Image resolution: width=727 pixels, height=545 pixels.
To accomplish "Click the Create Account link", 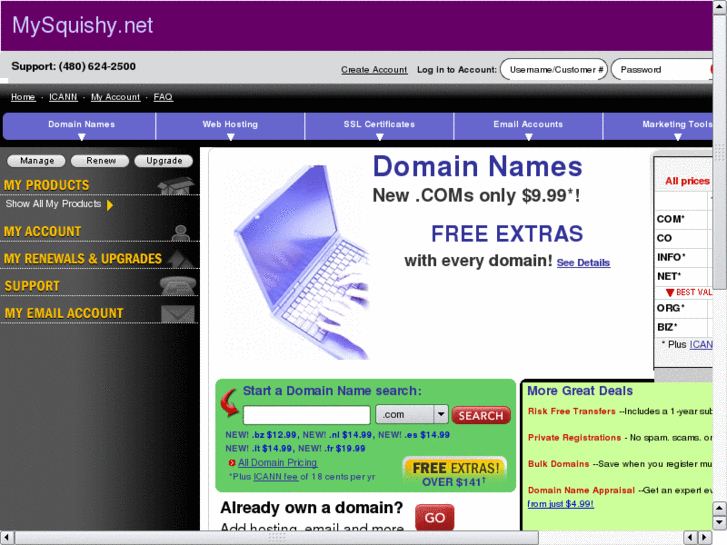I will (x=374, y=70).
